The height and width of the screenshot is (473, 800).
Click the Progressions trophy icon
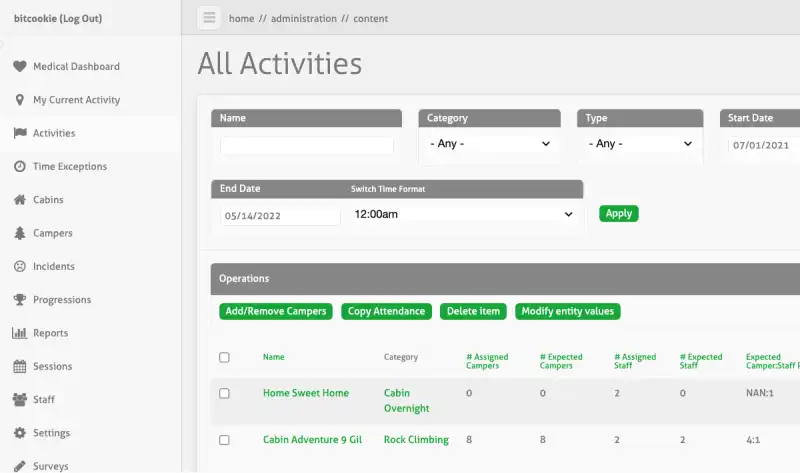pyautogui.click(x=19, y=300)
